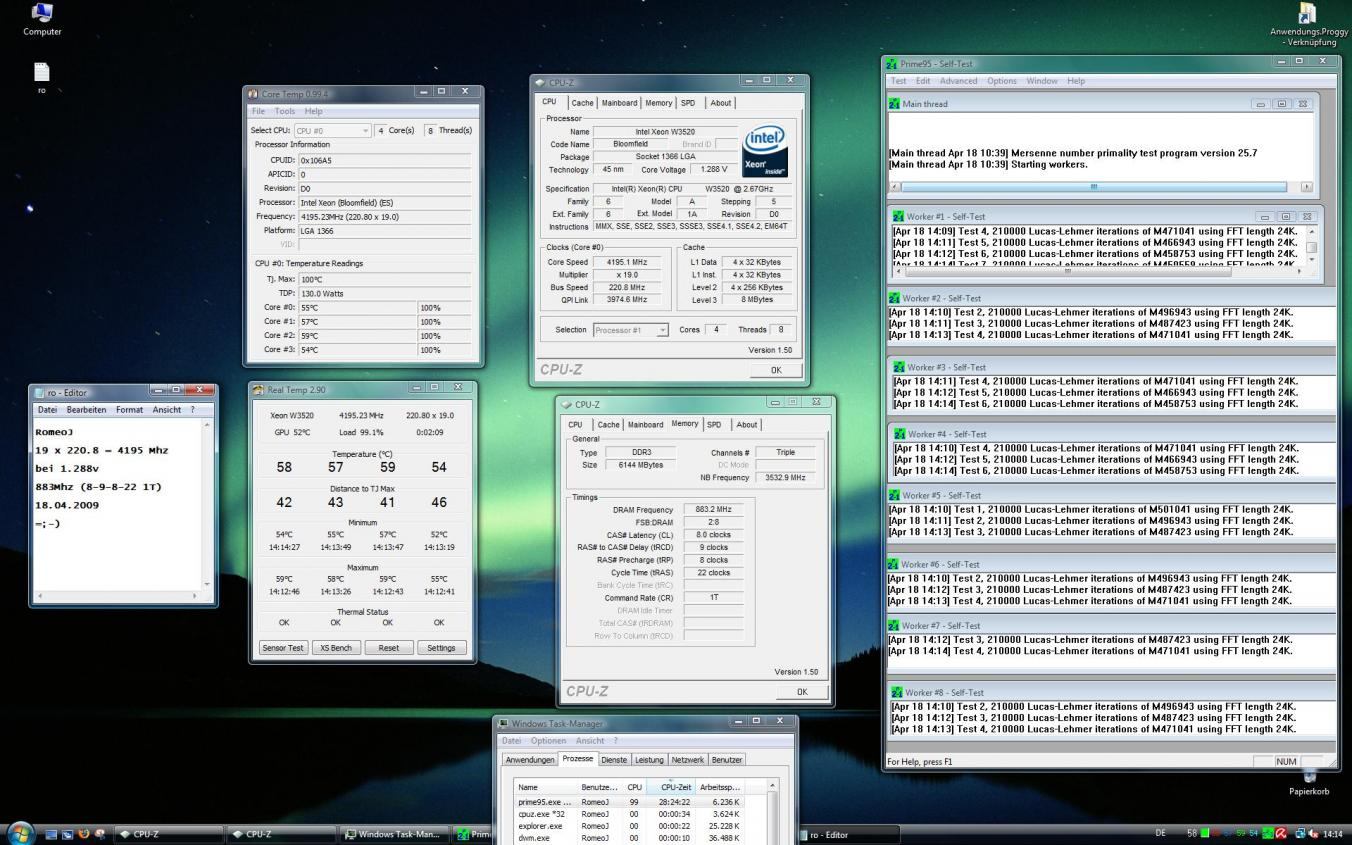This screenshot has width=1352, height=845.
Task: Switch to the Netzwerk tab in Task Manager
Action: coord(687,760)
